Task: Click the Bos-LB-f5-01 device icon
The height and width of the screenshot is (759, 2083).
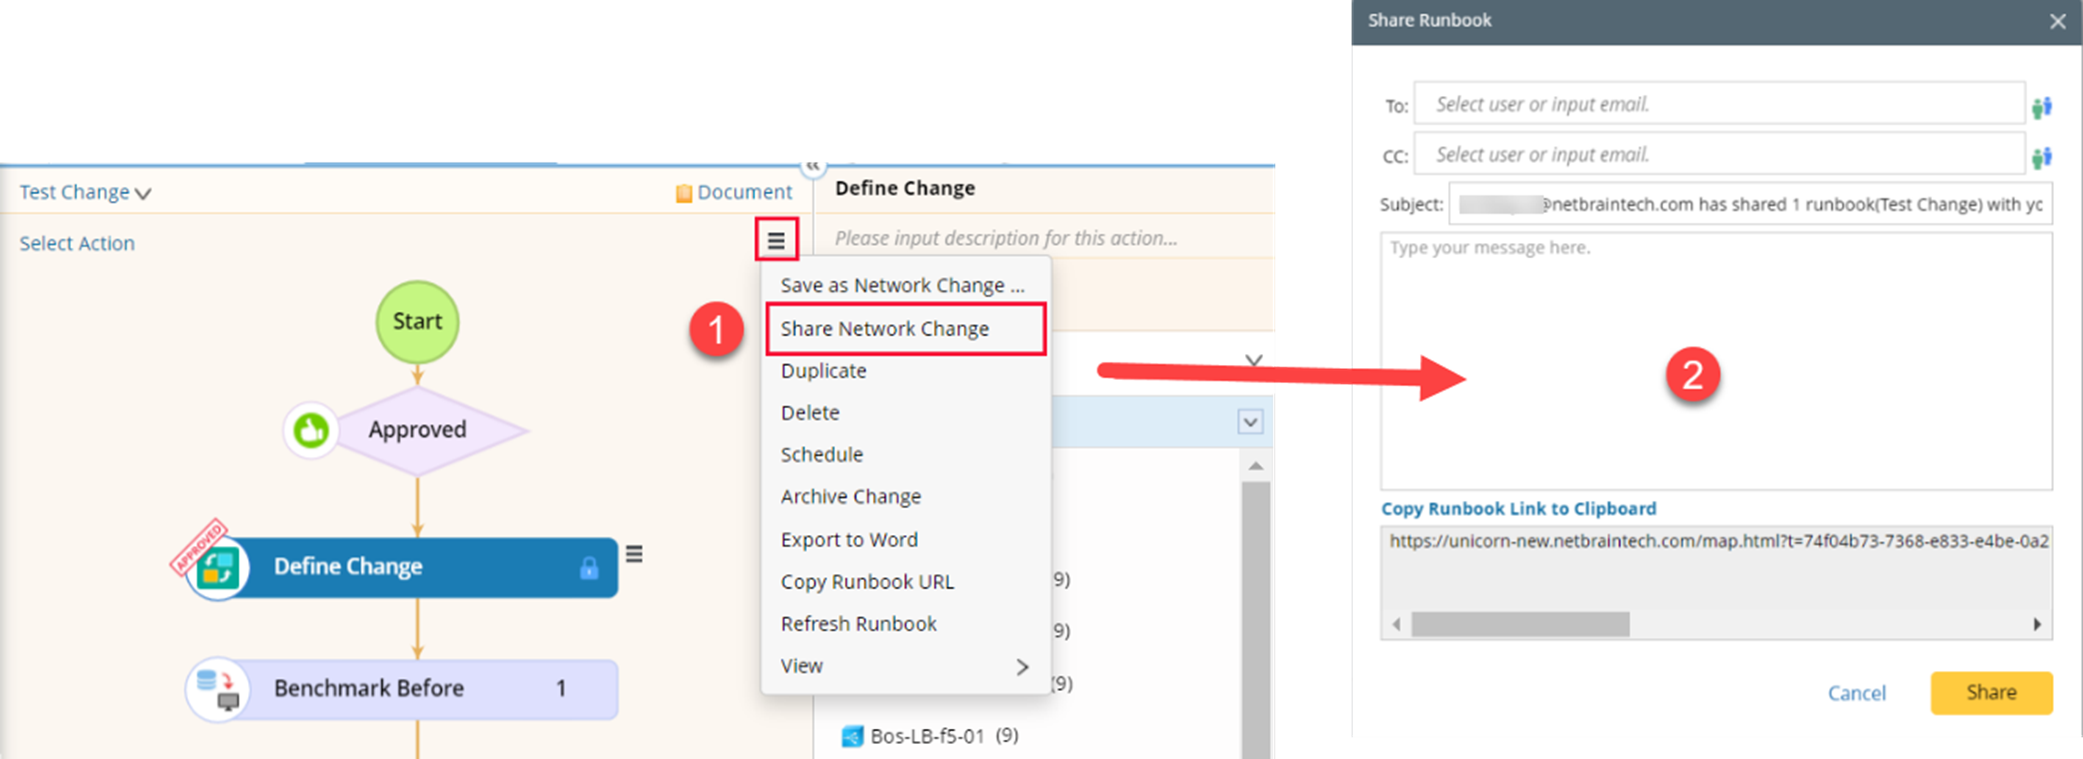Action: point(852,737)
